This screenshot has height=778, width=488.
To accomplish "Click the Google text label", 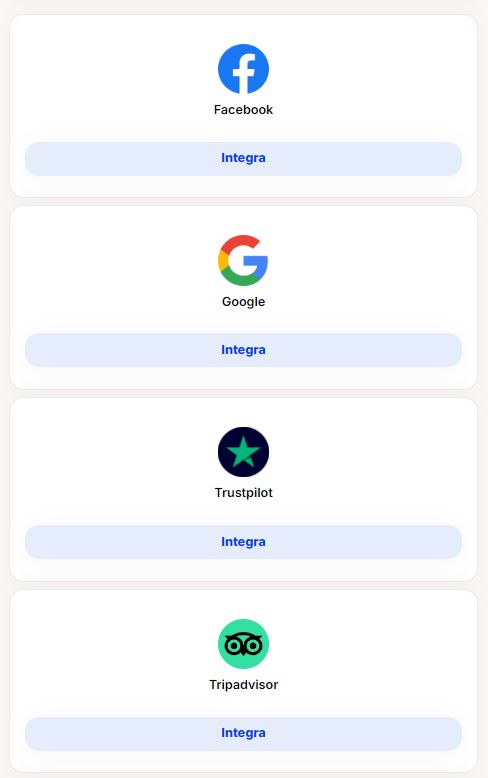I will (244, 302).
